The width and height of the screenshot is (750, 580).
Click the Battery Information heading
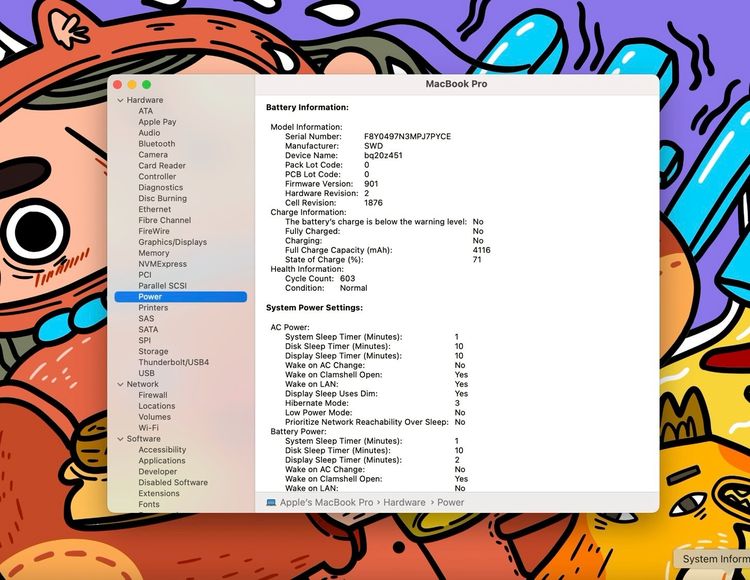pyautogui.click(x=307, y=108)
